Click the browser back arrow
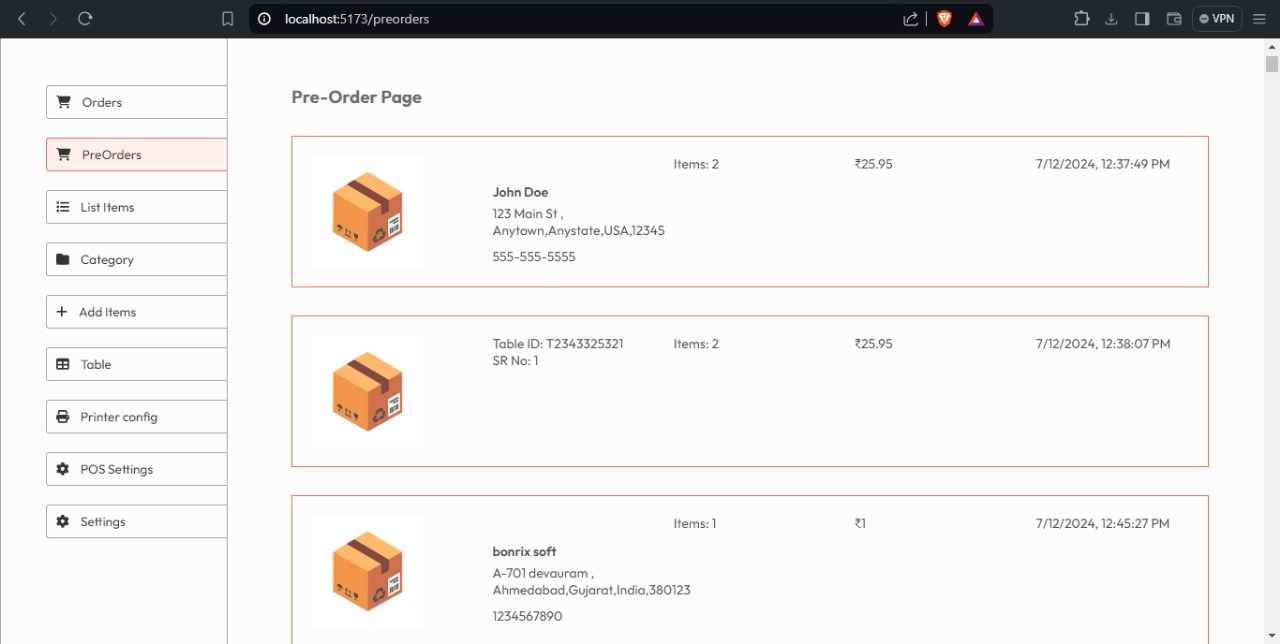 point(22,19)
